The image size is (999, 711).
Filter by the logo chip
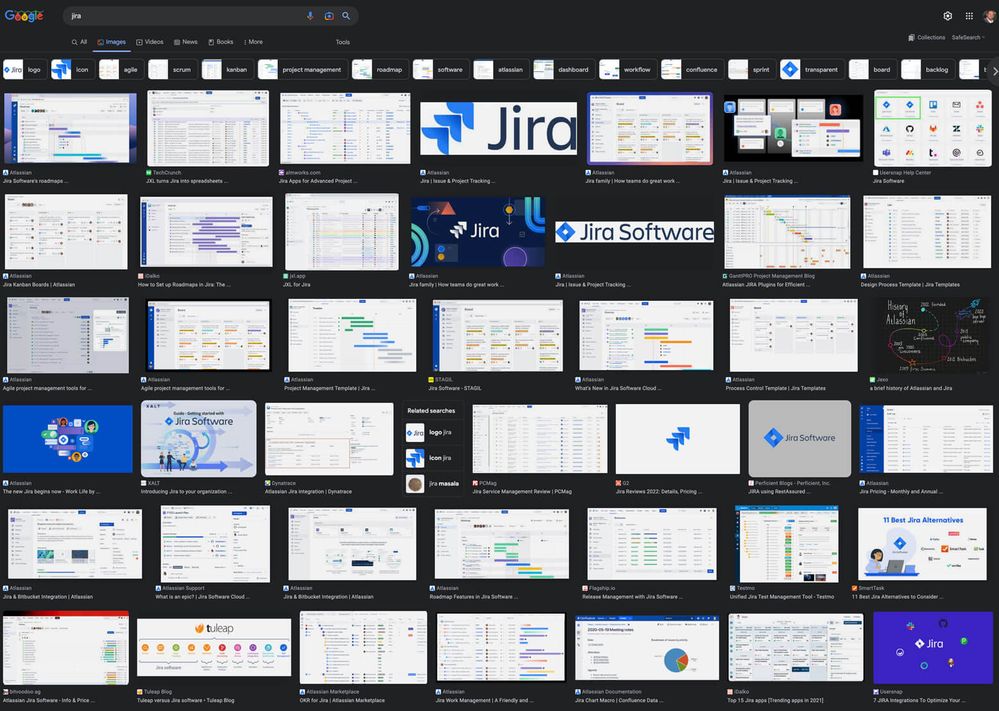pyautogui.click(x=23, y=69)
